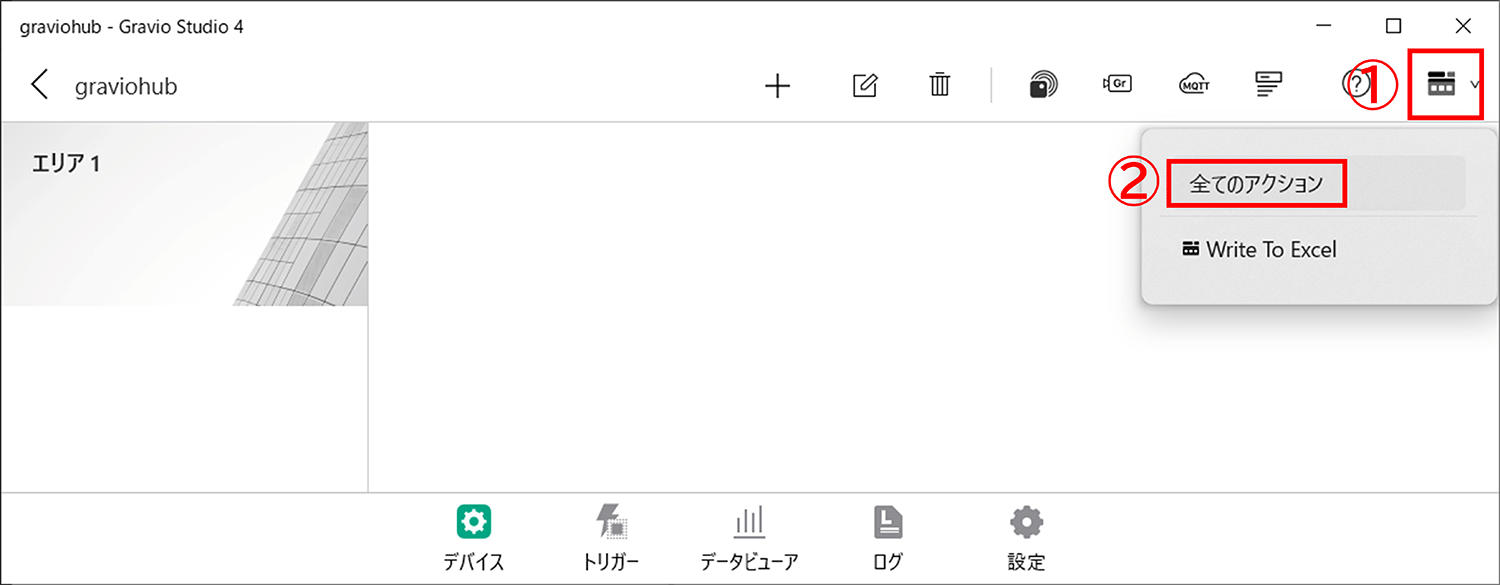This screenshot has width=1500, height=585.
Task: Maximize the Gravio Studio window
Action: [1393, 26]
